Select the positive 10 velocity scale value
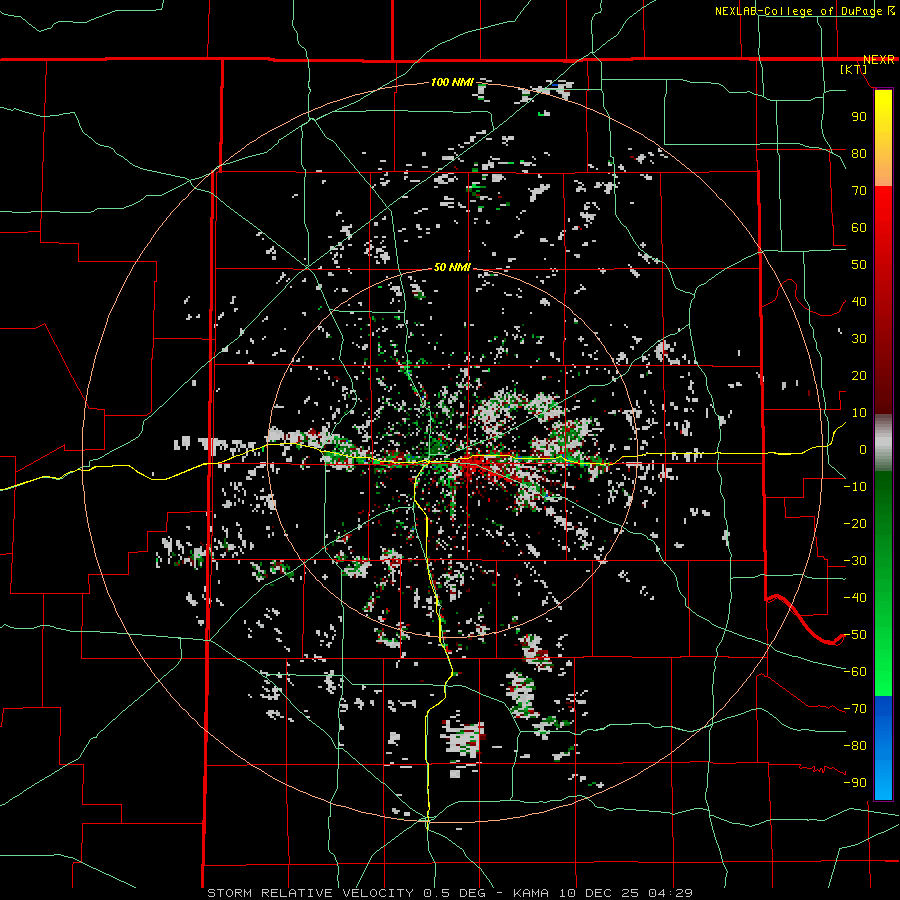Viewport: 900px width, 900px height. coord(859,413)
